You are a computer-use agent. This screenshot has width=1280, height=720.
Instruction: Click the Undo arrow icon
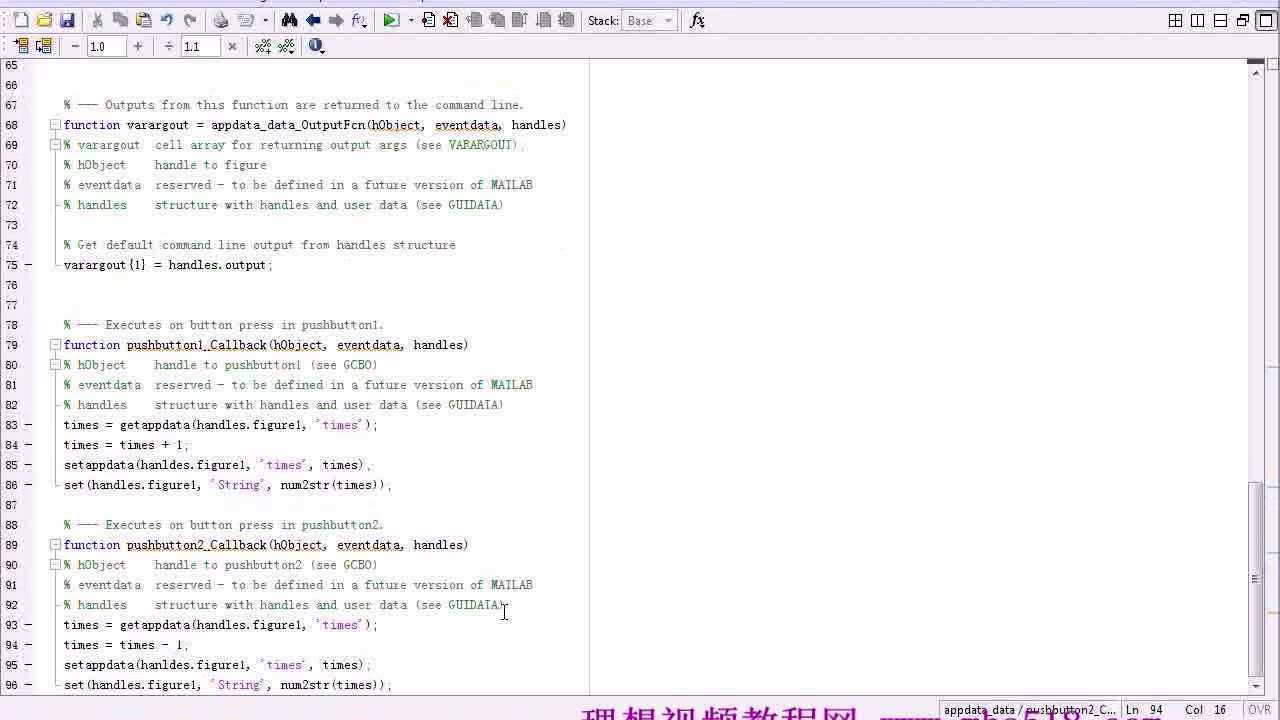point(167,20)
